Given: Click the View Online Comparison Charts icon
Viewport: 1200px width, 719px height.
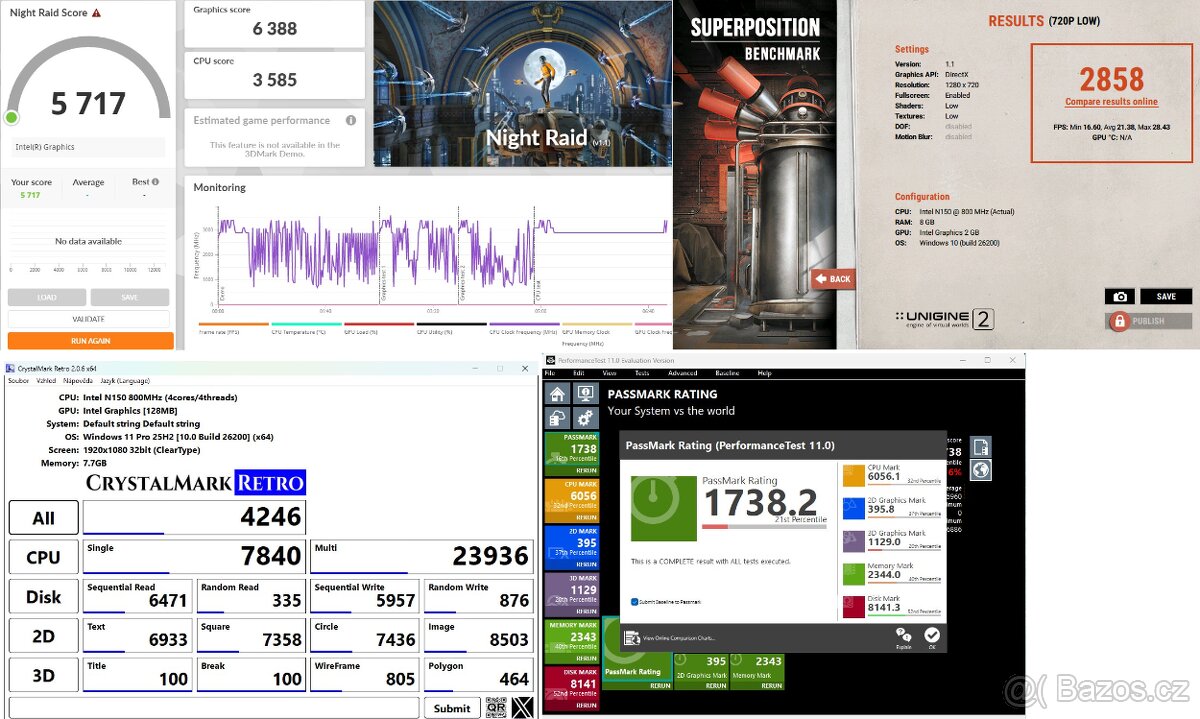Looking at the screenshot, I should click(632, 637).
